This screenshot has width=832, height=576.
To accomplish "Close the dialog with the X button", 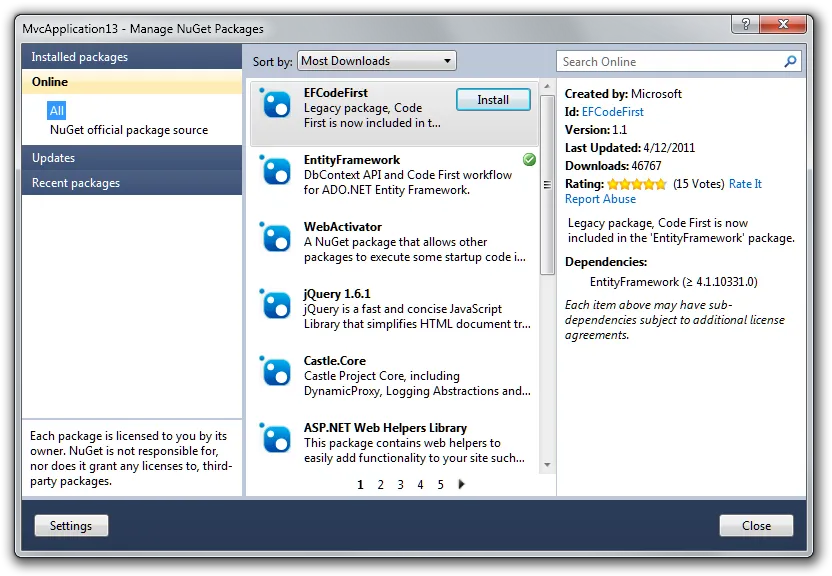I will click(783, 24).
